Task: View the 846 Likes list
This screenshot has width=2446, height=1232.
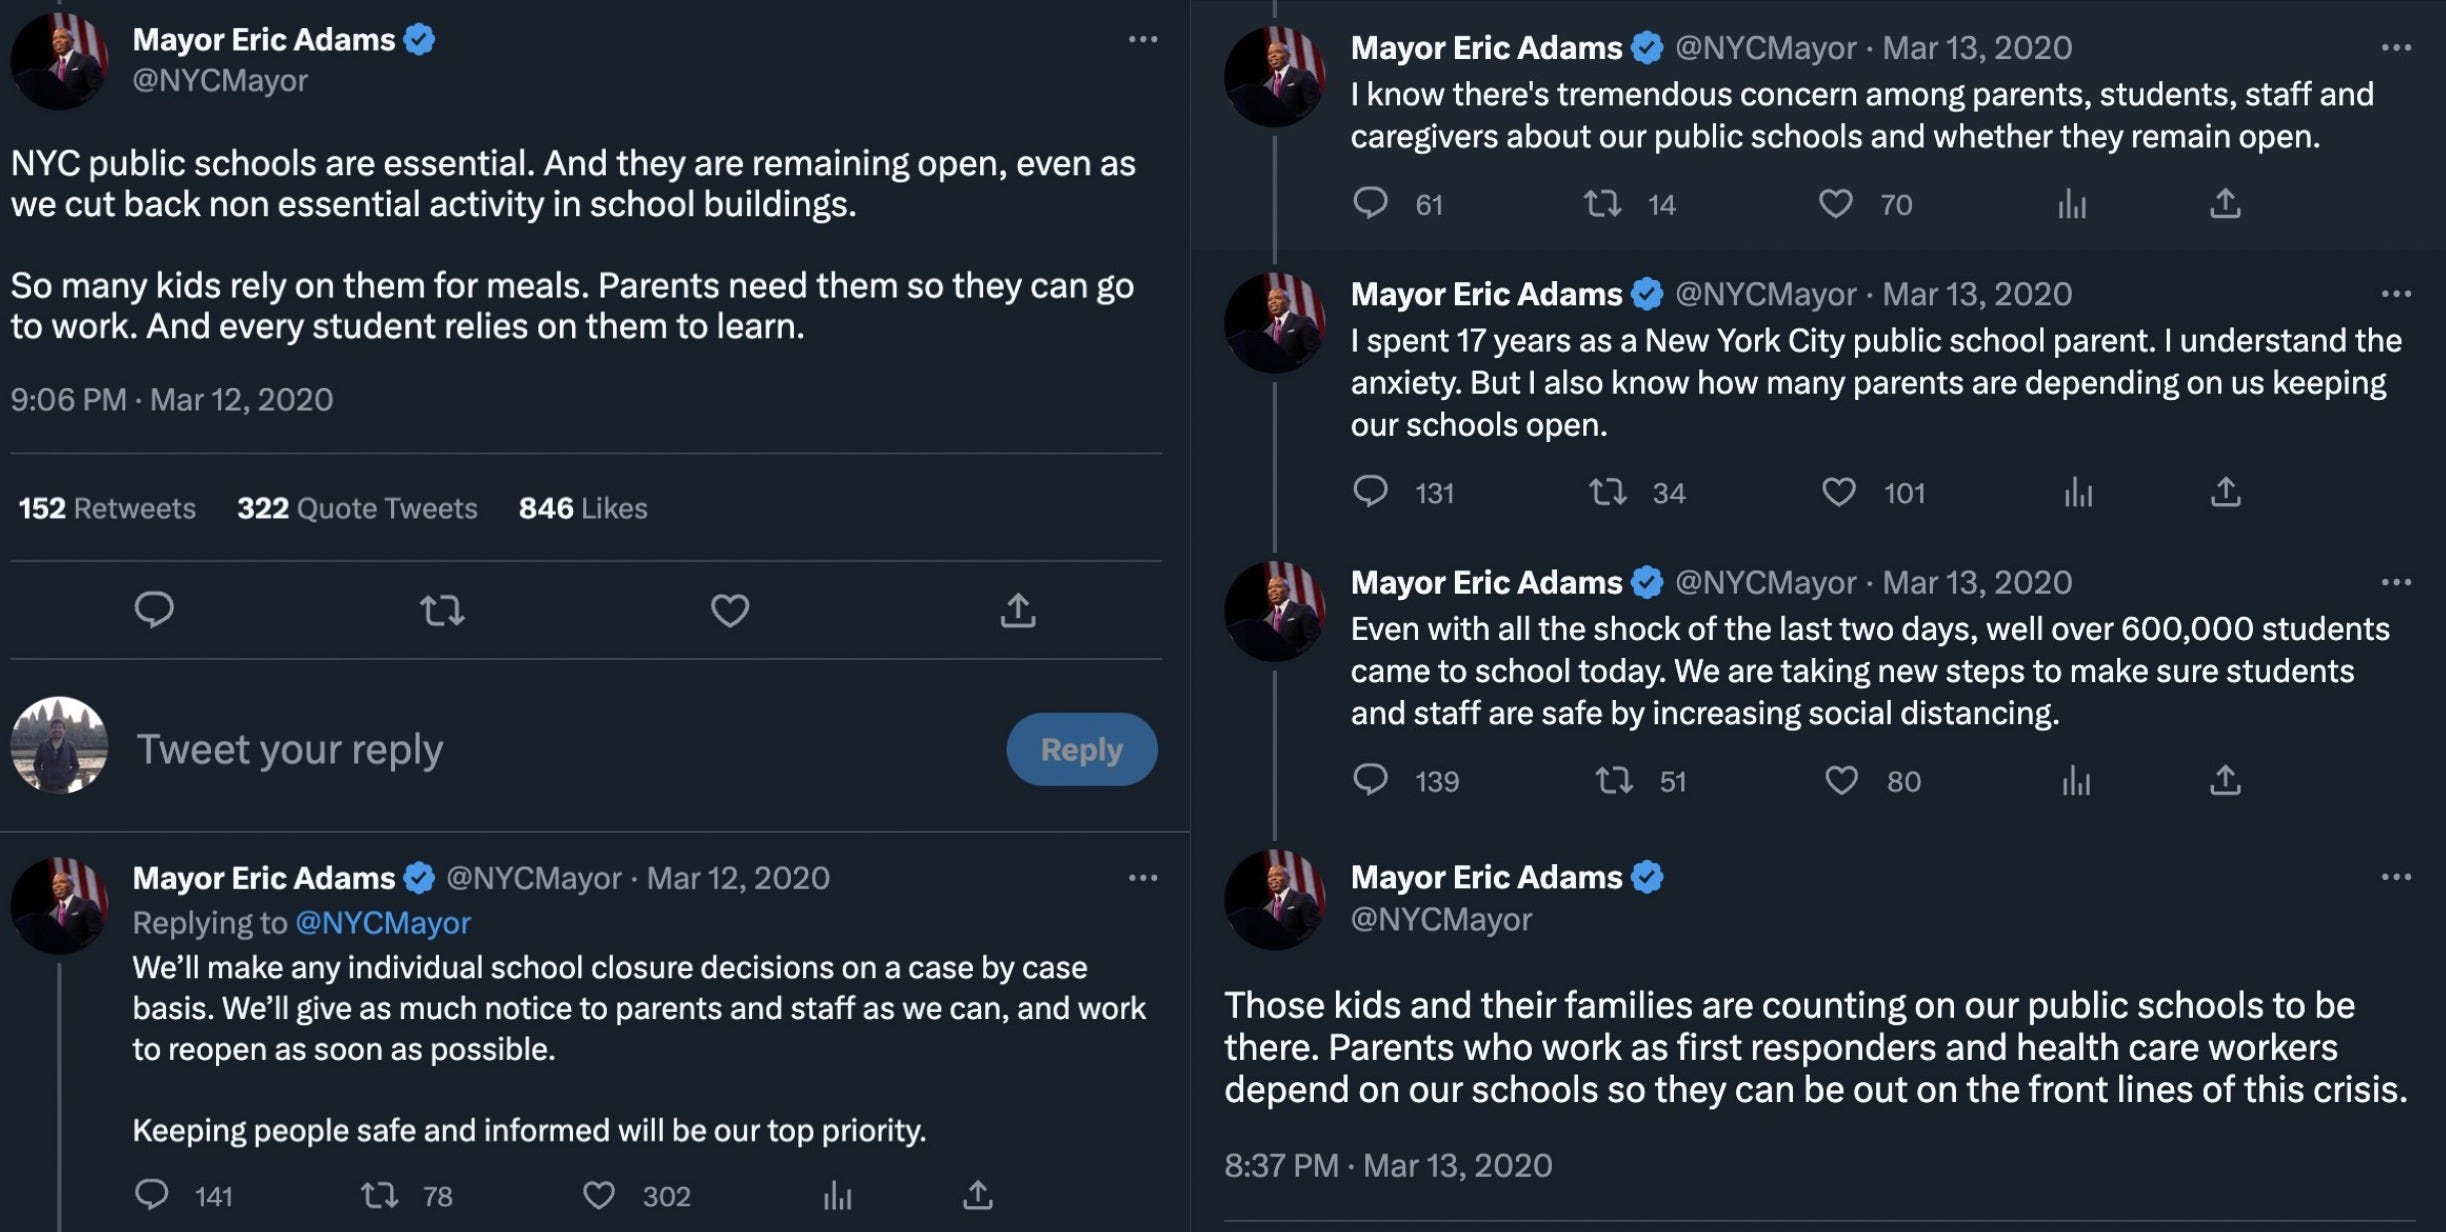Action: 583,508
